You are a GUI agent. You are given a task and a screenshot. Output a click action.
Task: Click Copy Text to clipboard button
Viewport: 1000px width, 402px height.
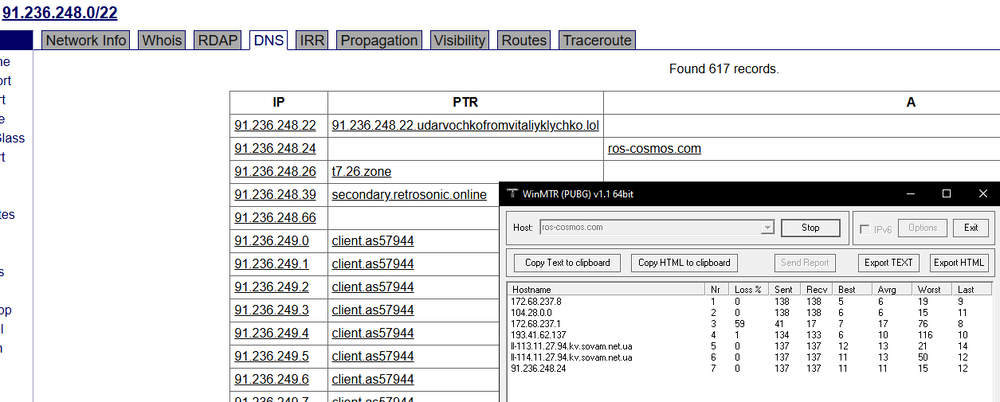click(568, 263)
